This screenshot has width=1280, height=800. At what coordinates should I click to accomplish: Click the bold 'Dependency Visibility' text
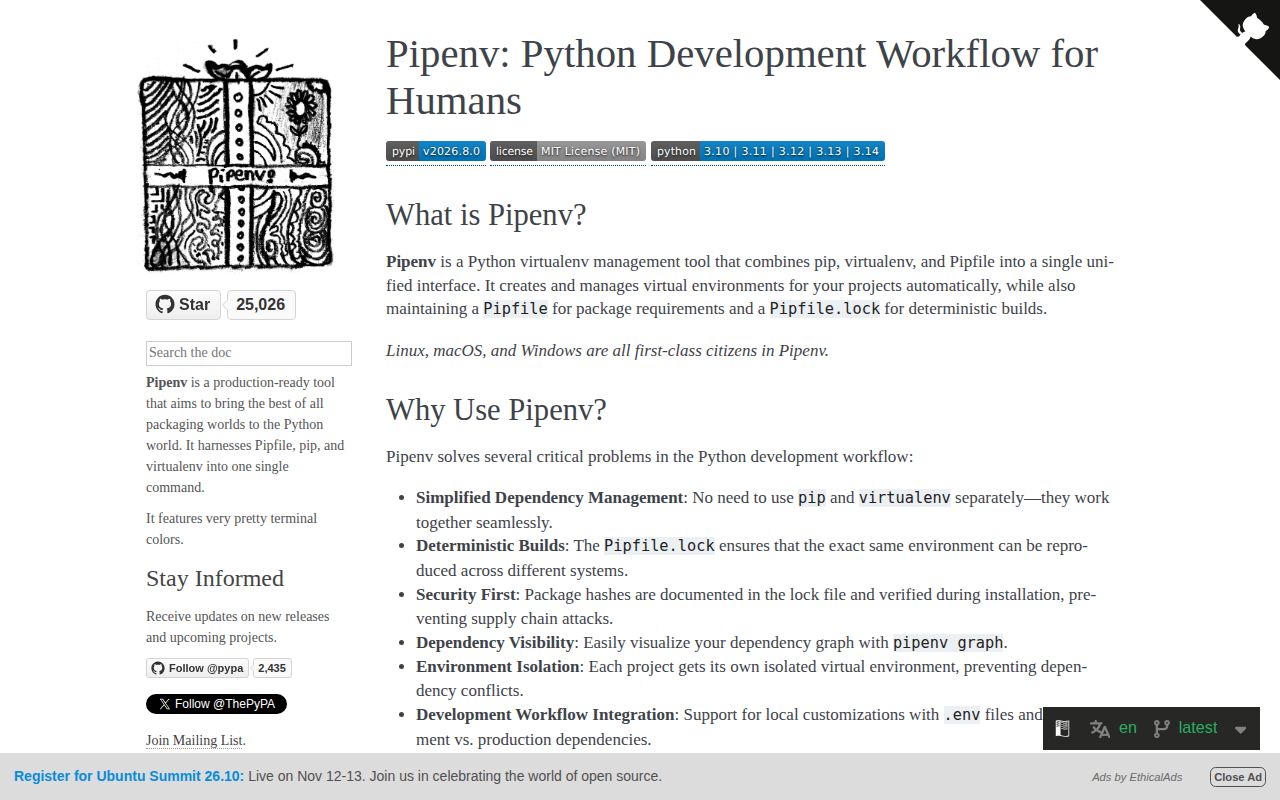click(495, 643)
